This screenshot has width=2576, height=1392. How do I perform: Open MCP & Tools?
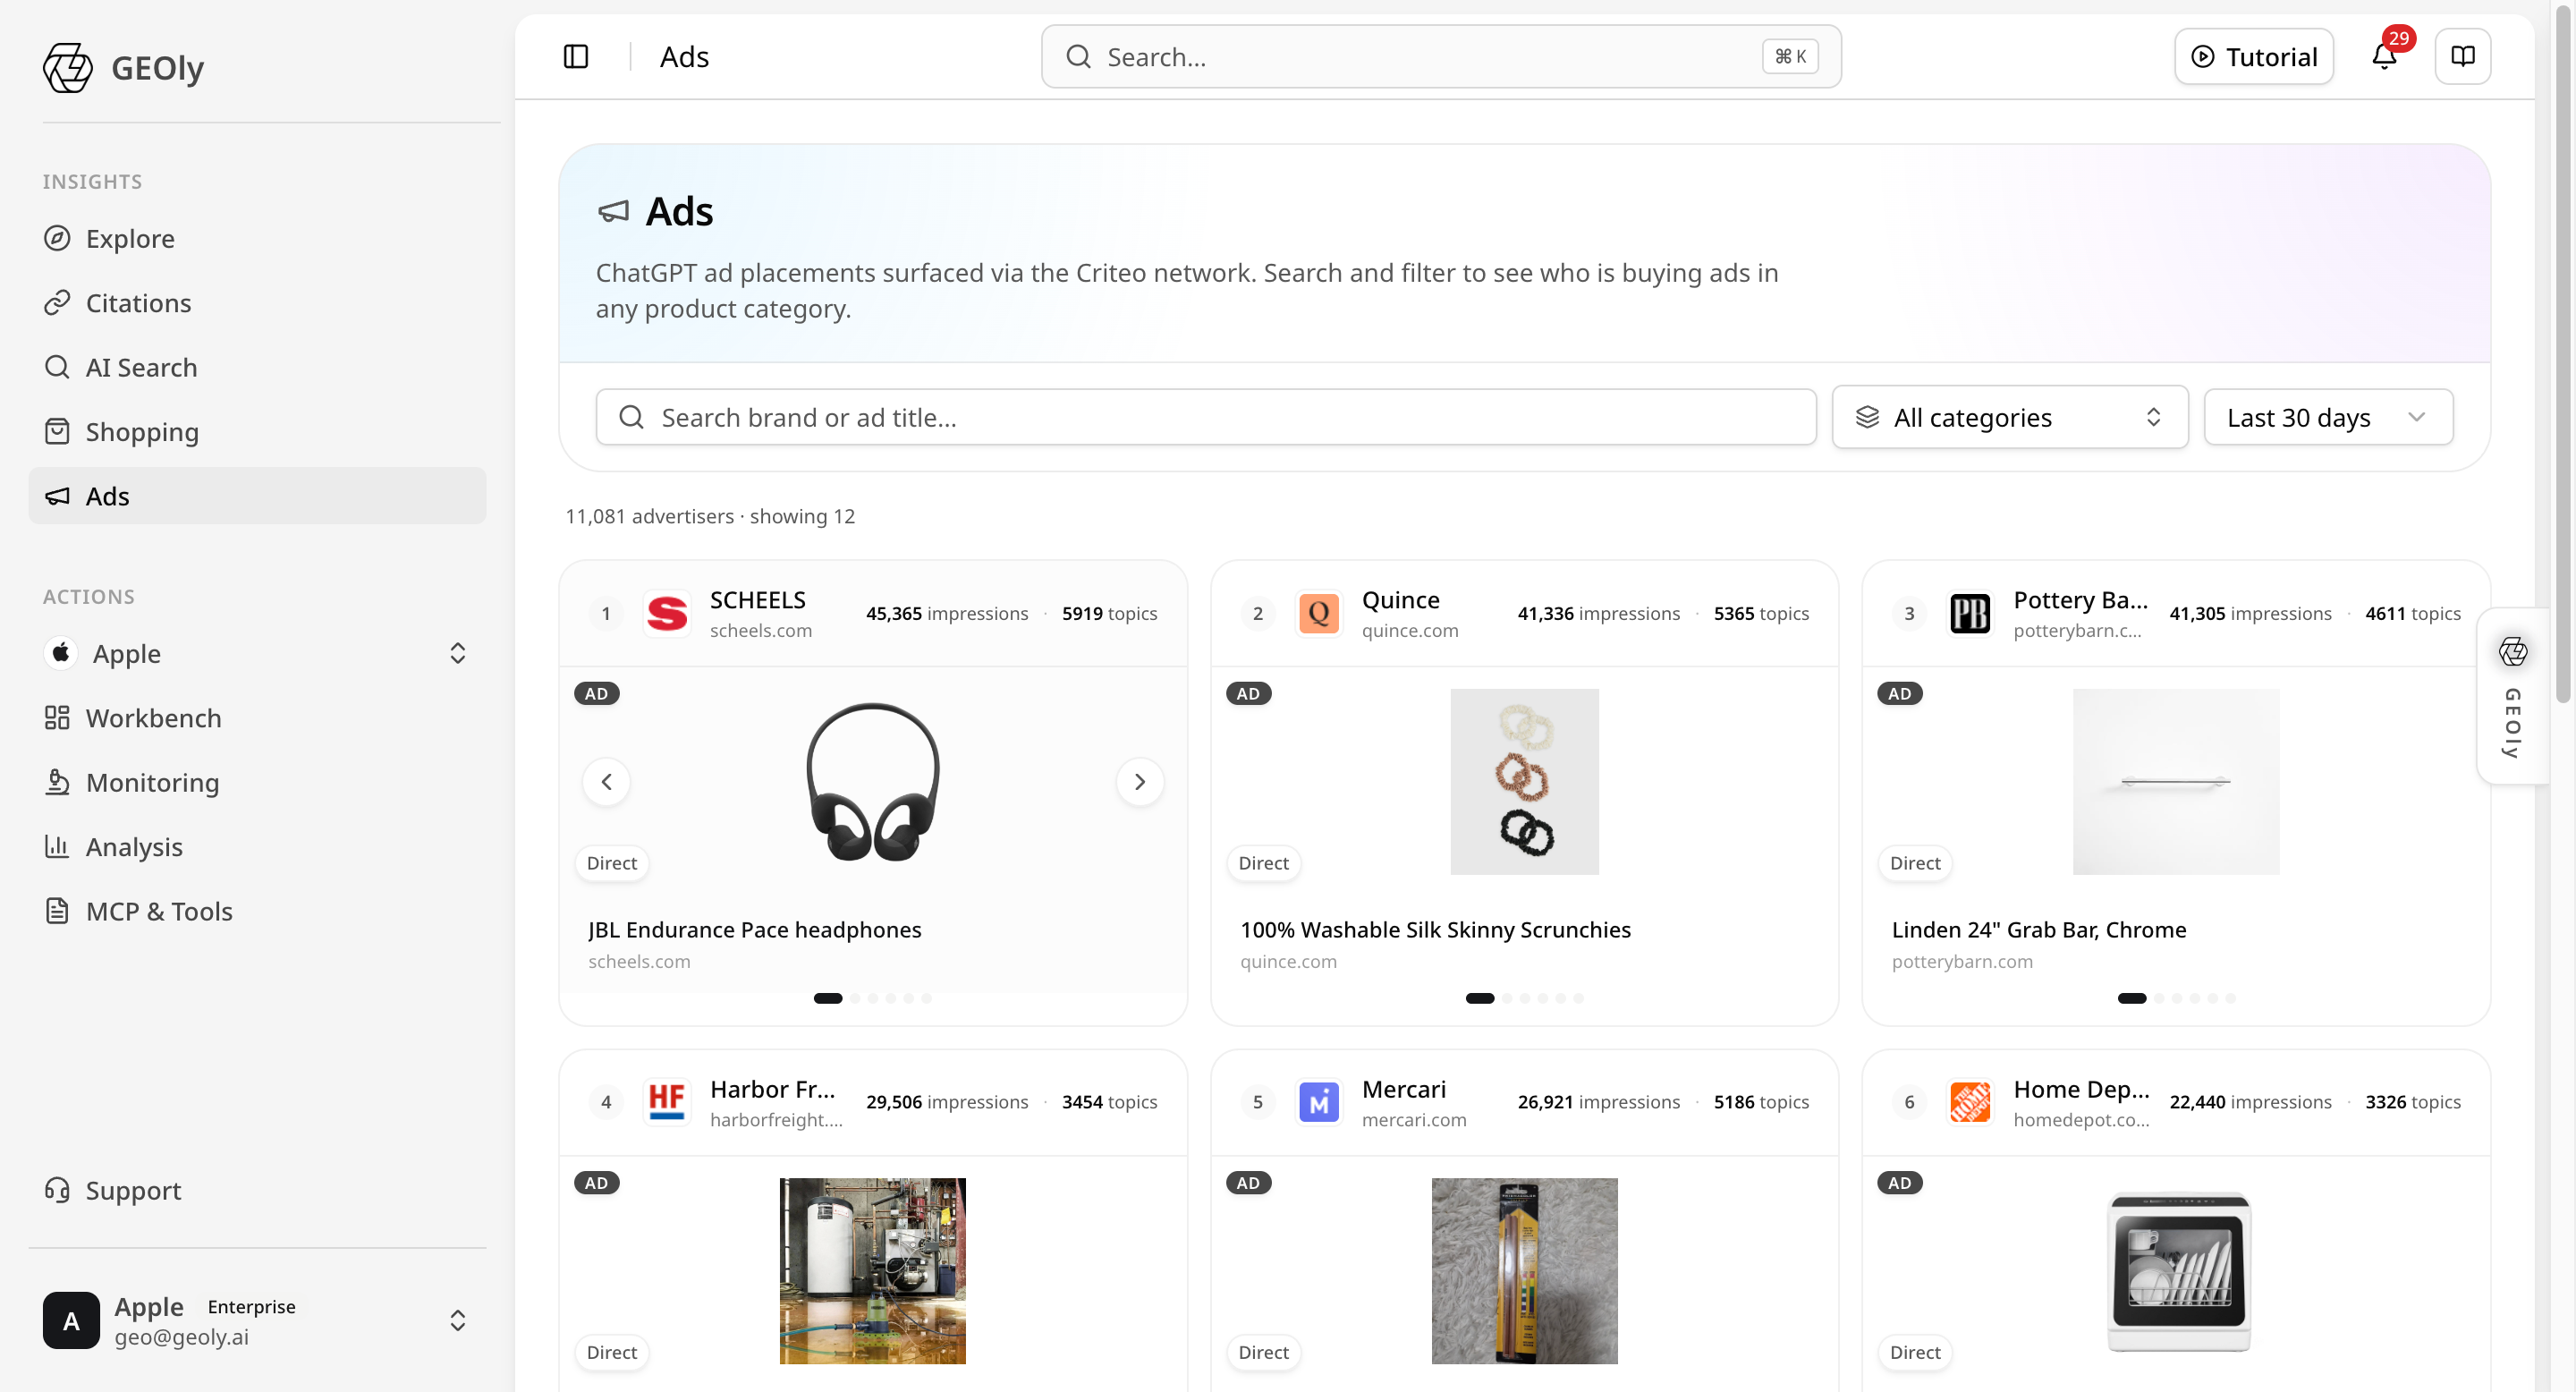point(257,911)
